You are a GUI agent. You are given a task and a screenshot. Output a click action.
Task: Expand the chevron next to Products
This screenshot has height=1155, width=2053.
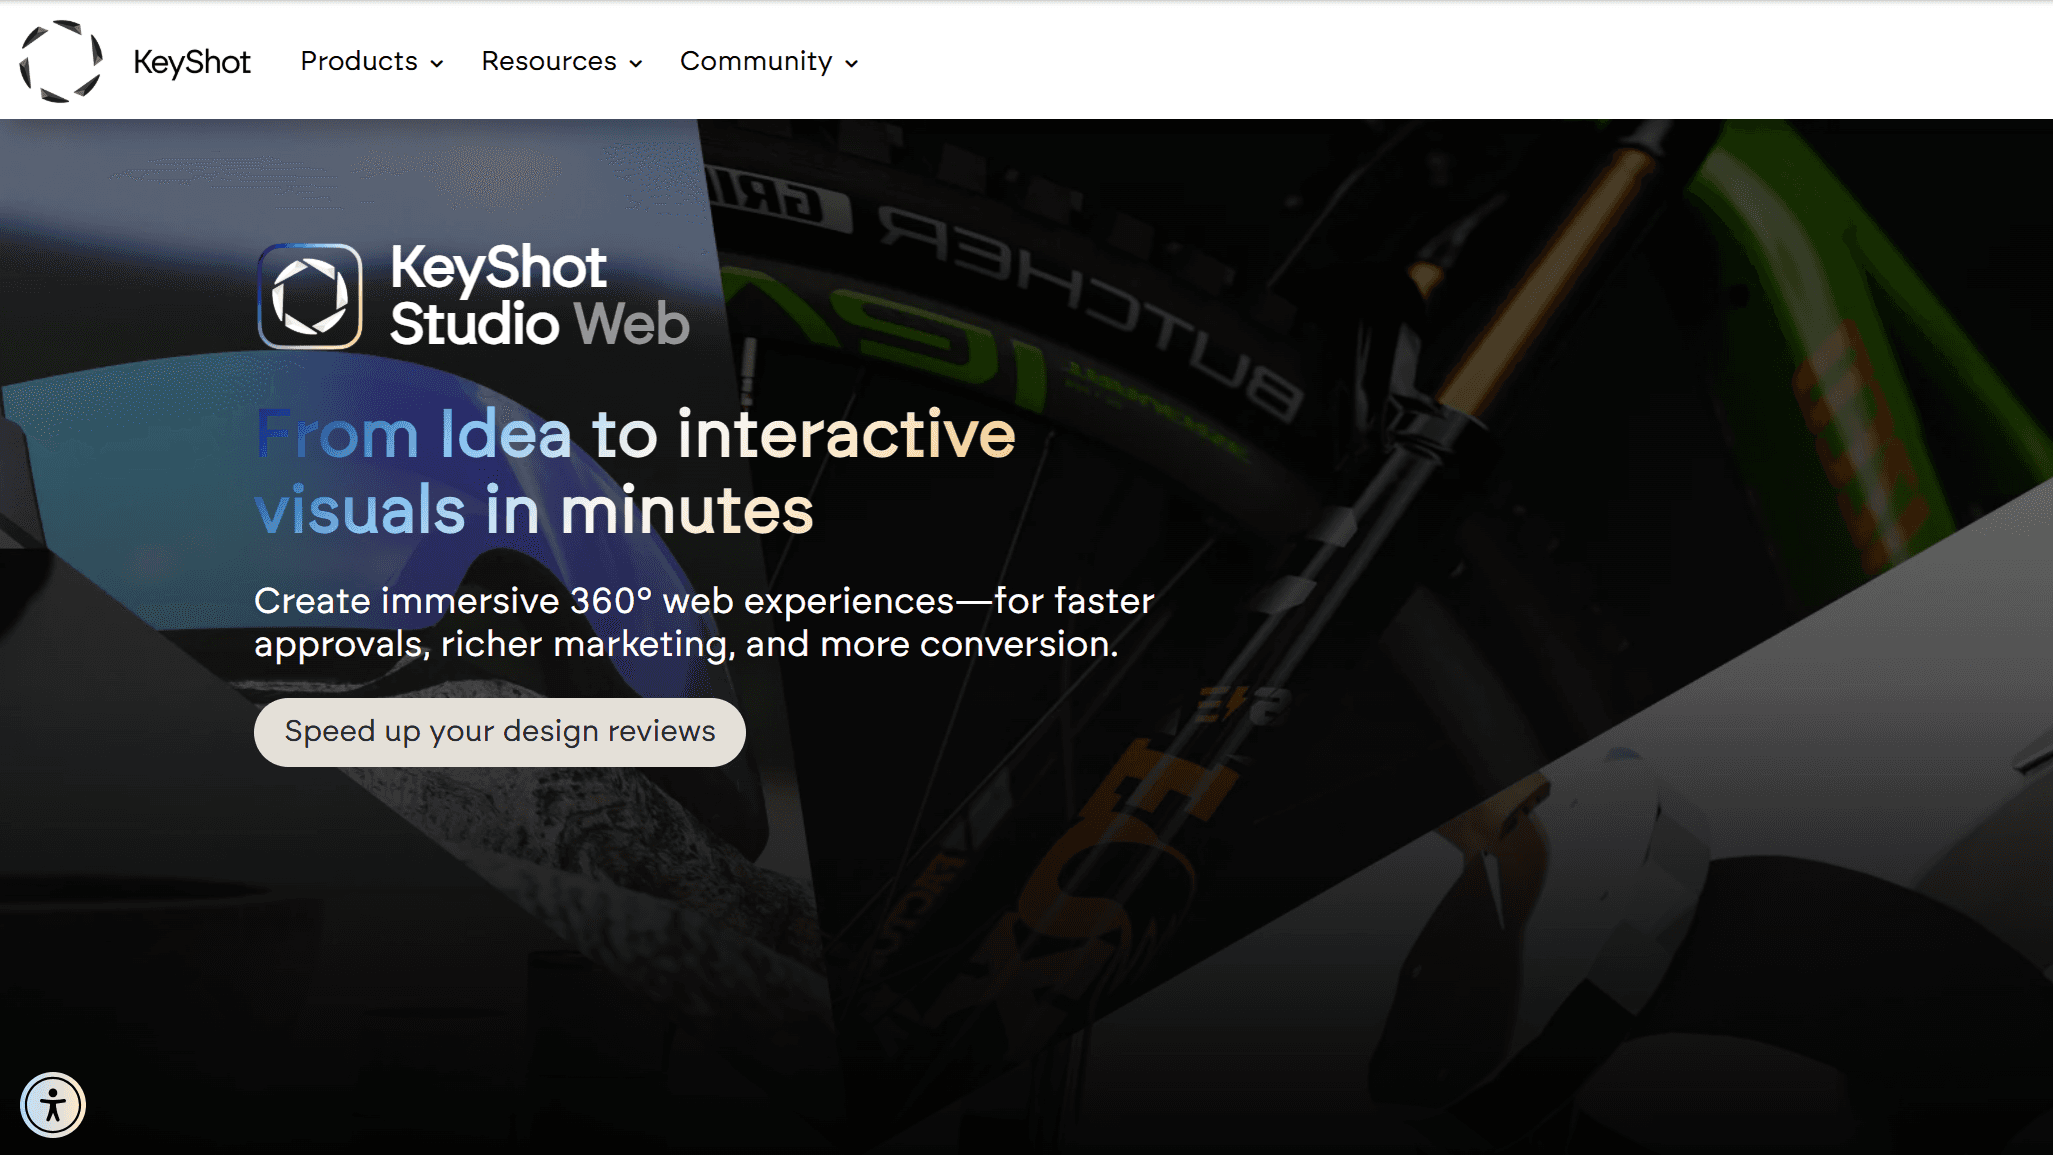(437, 63)
